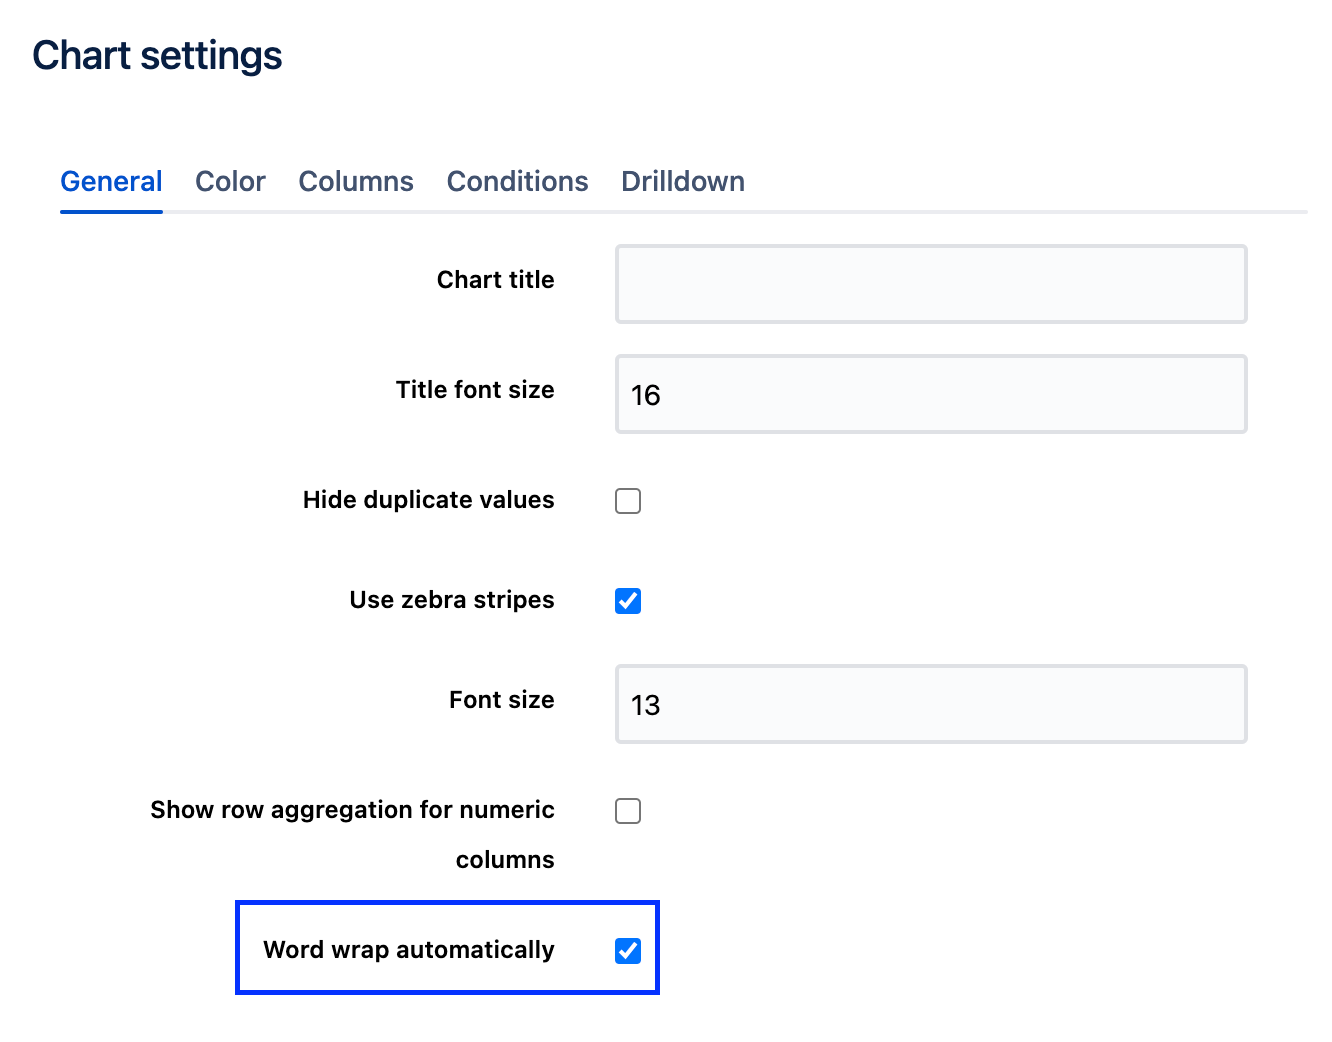Enable the Hide duplicate values checkbox
The height and width of the screenshot is (1042, 1332).
(628, 501)
